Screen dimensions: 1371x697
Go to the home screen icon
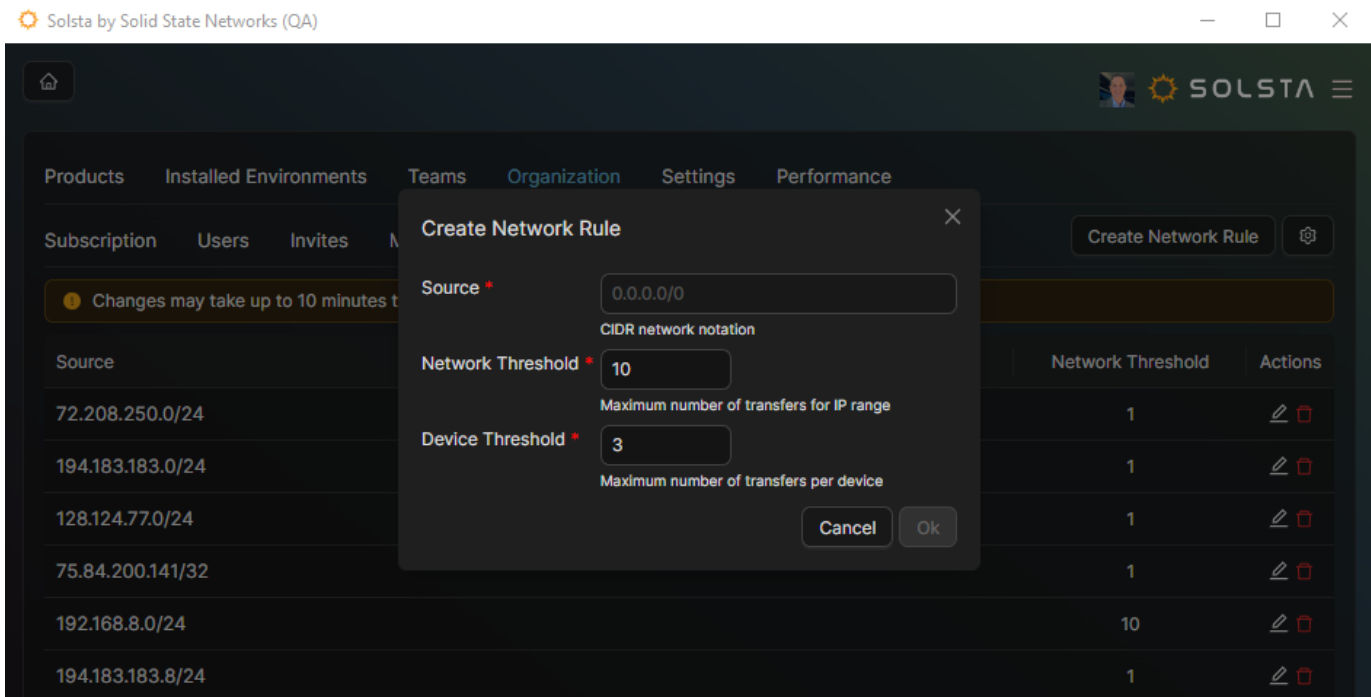pyautogui.click(x=48, y=83)
